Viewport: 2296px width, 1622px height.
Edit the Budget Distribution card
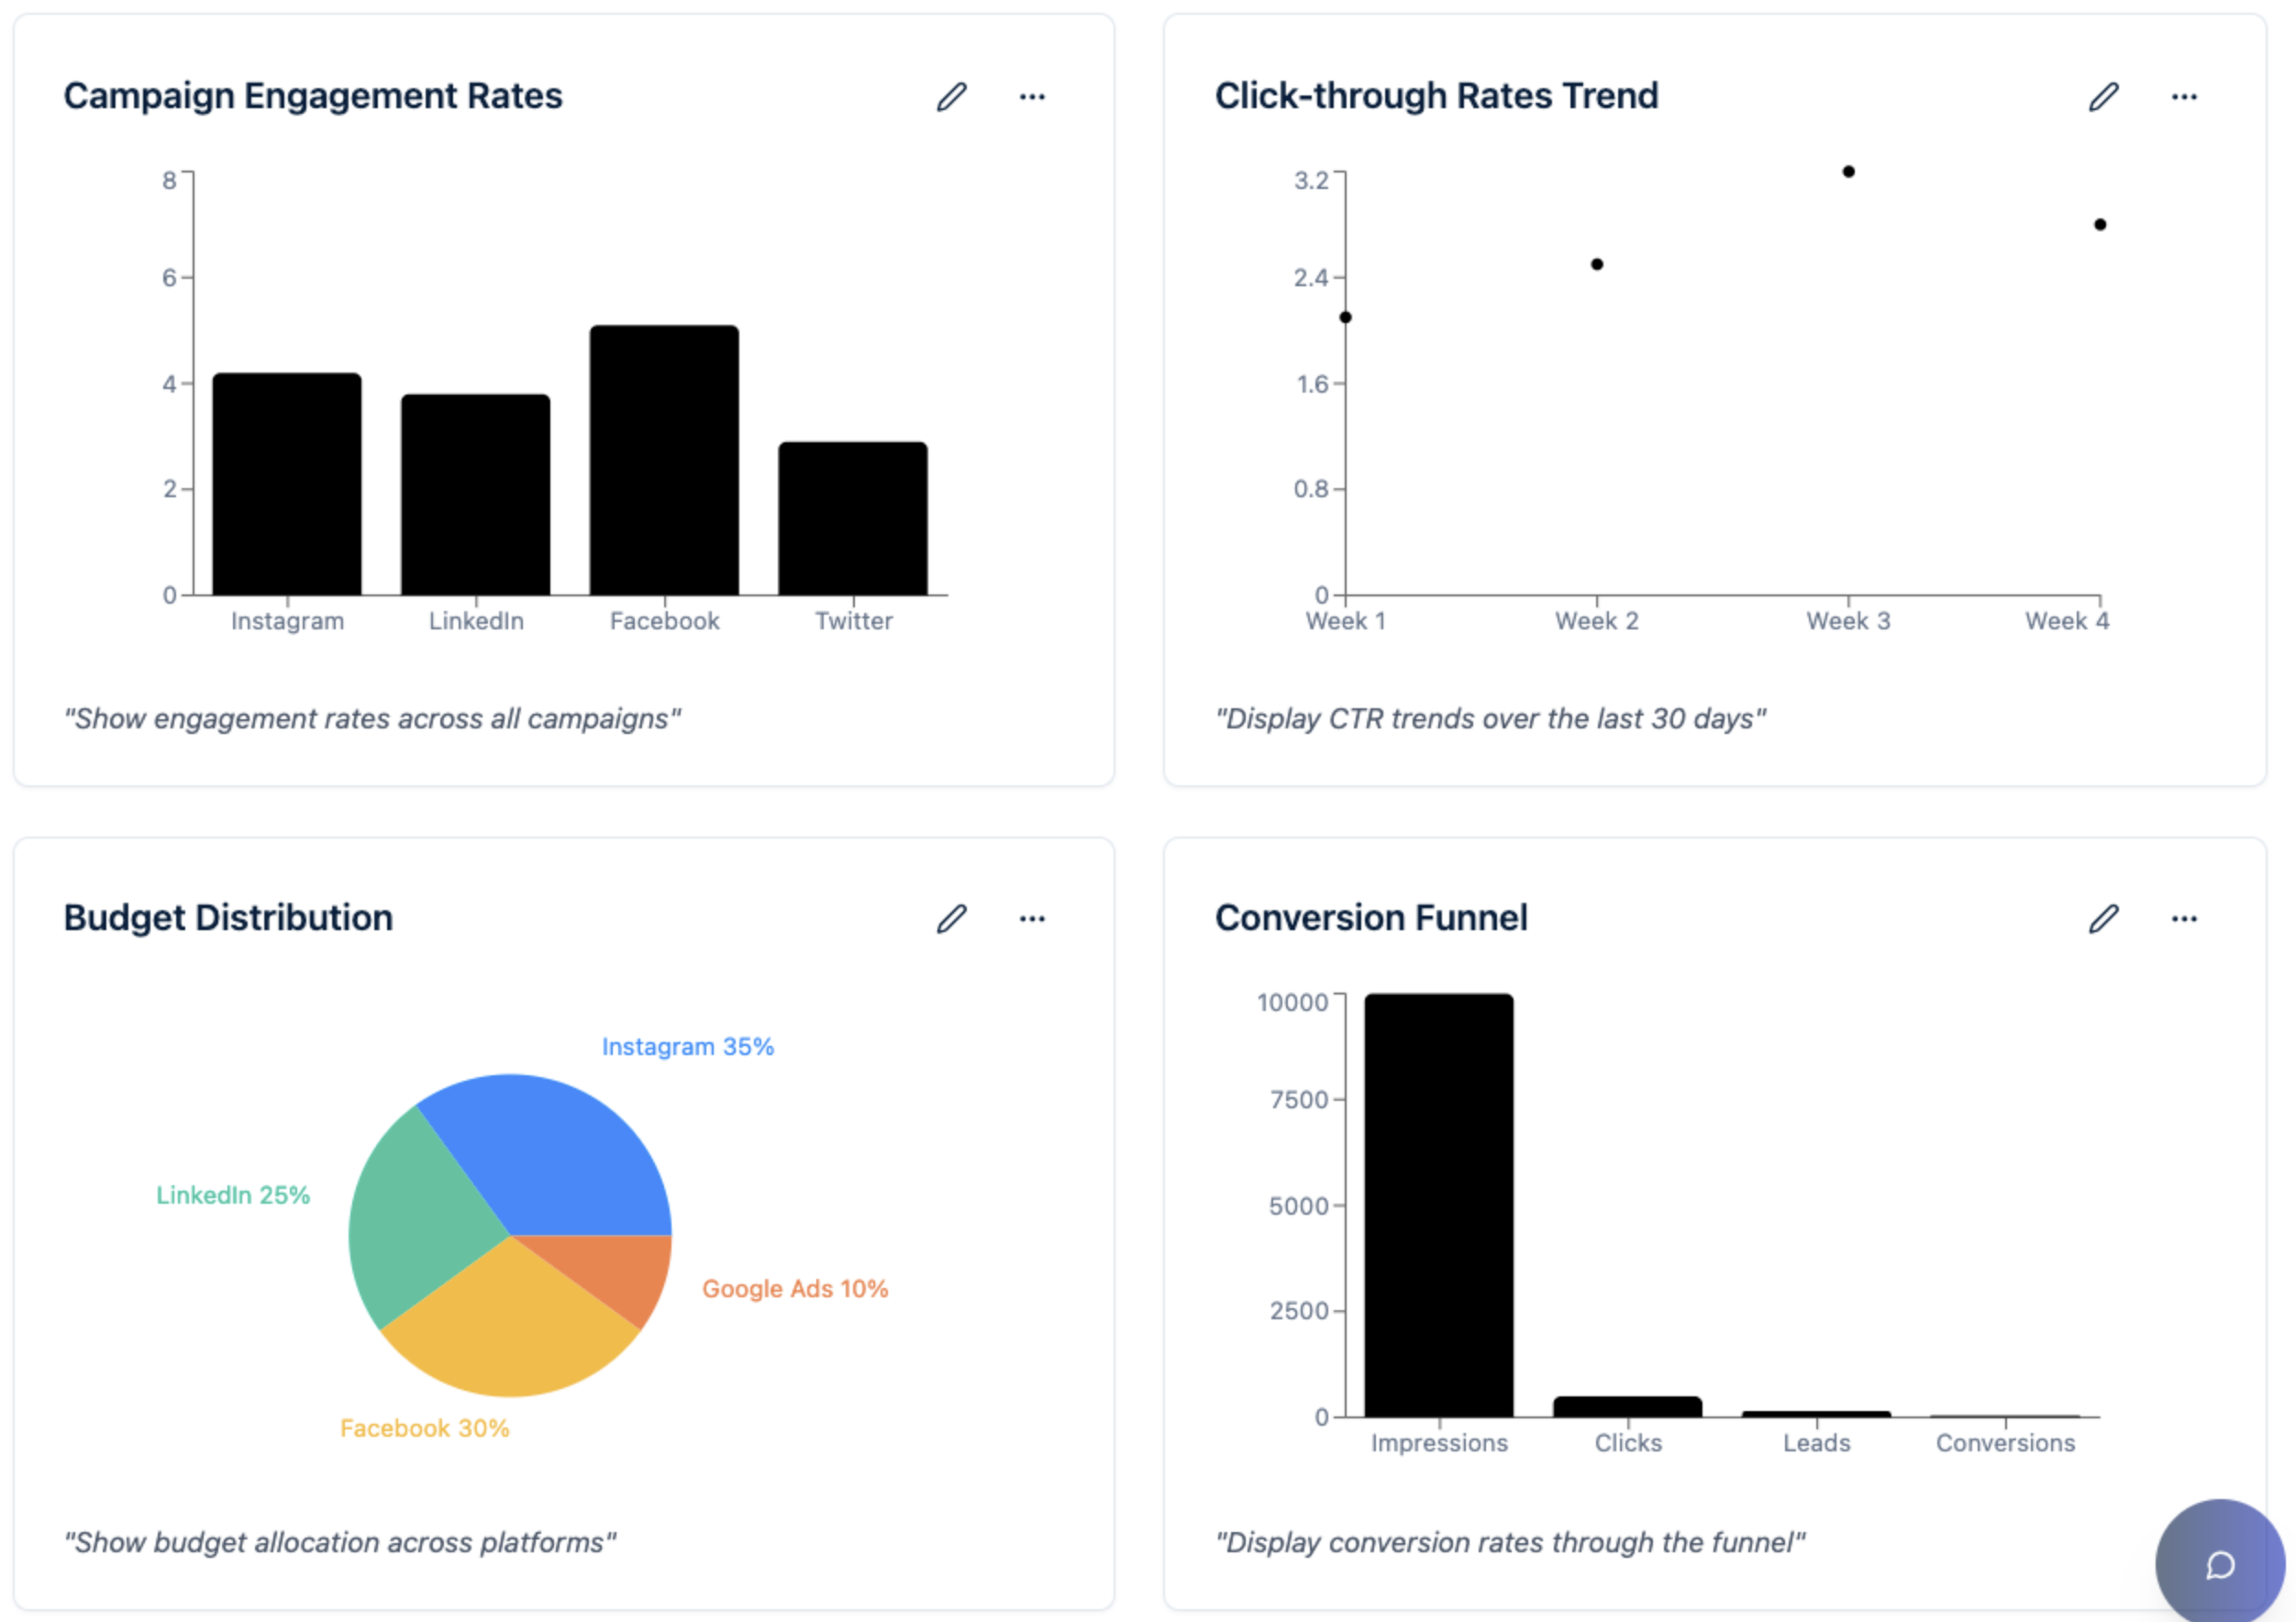(951, 919)
